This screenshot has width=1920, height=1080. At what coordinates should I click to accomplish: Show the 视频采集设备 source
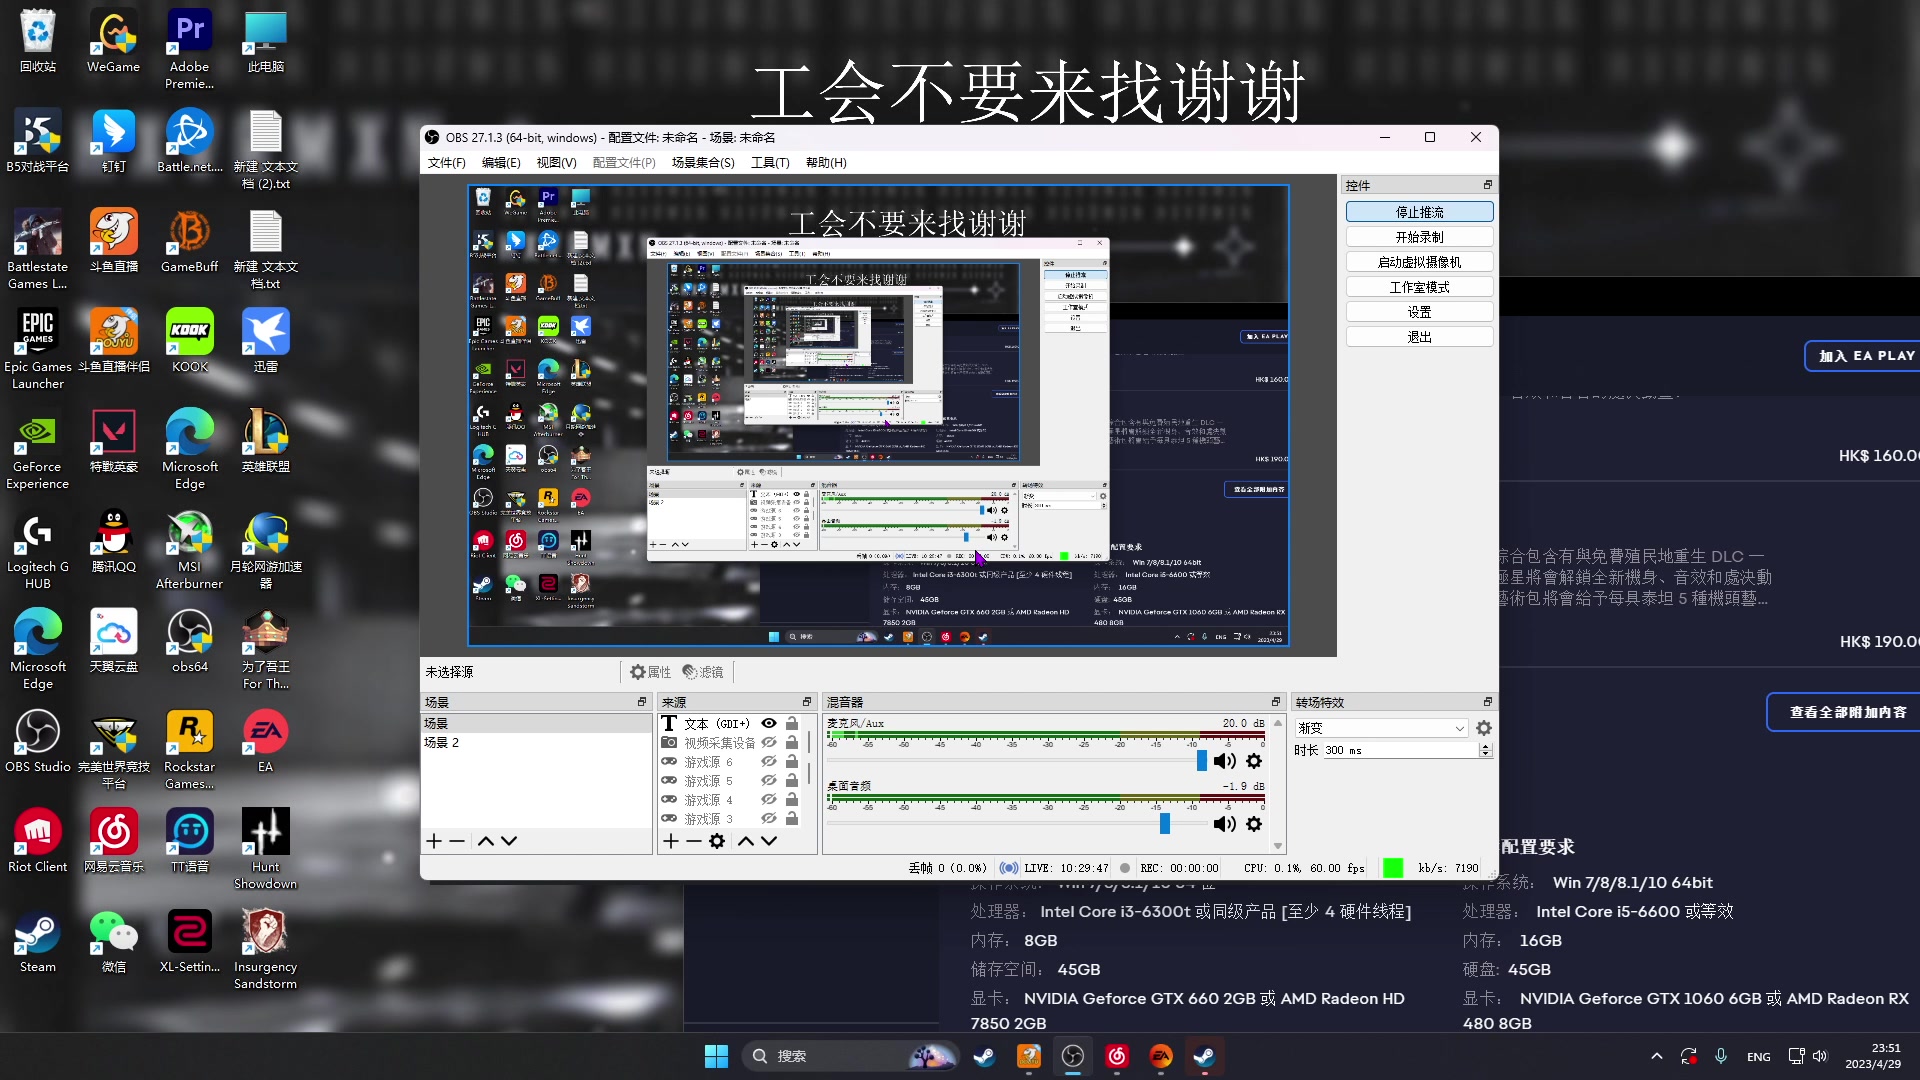[769, 742]
